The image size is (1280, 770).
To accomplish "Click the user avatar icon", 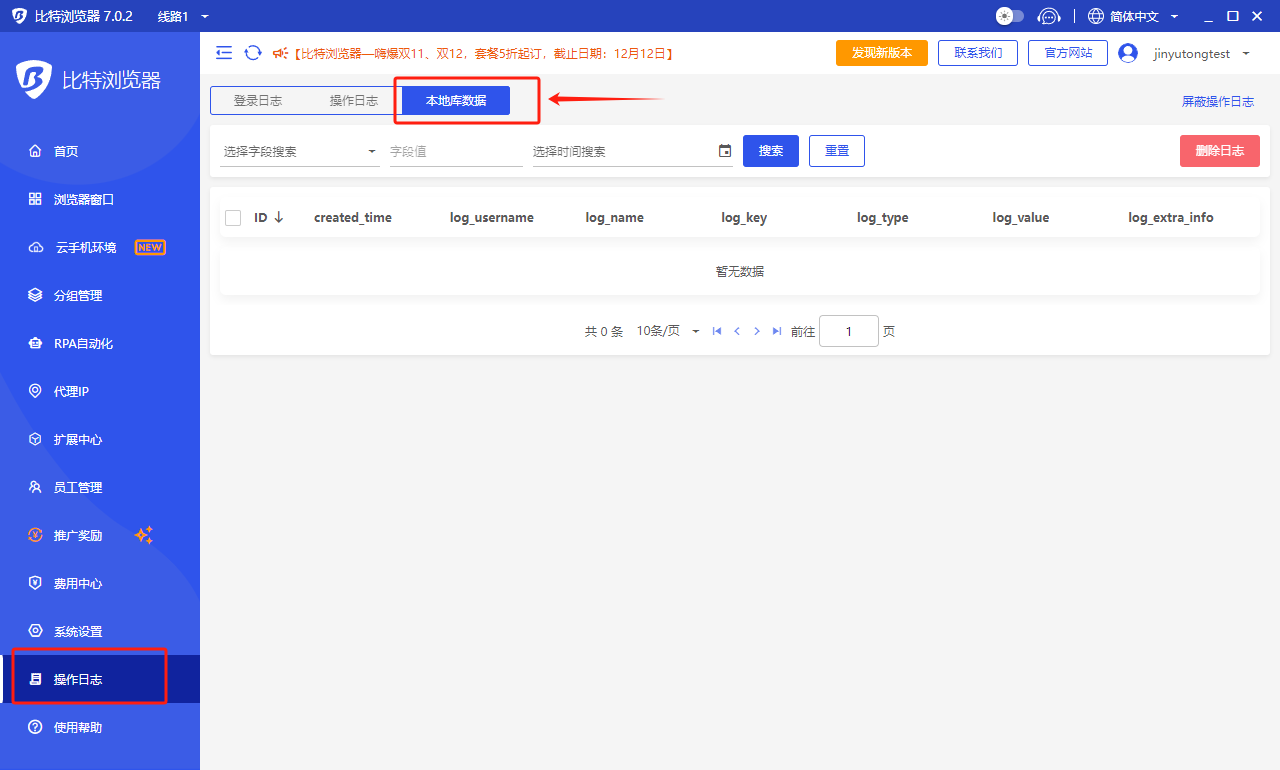I will (x=1128, y=53).
